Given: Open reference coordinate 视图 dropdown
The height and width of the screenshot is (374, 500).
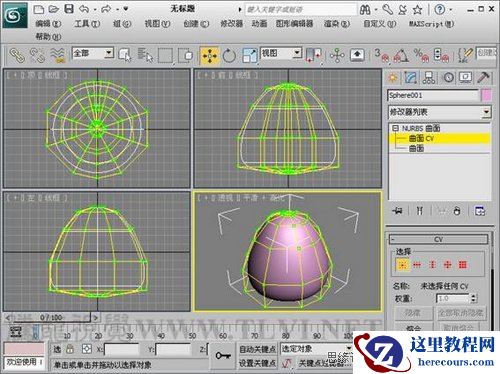Looking at the screenshot, I should (281, 53).
